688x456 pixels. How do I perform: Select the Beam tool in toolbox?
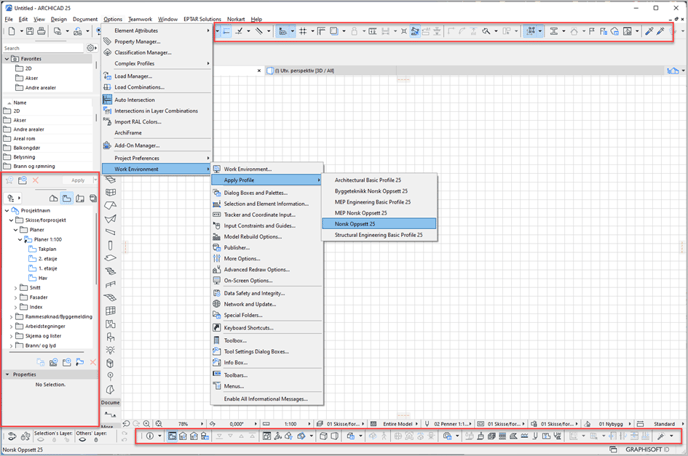pos(111,232)
